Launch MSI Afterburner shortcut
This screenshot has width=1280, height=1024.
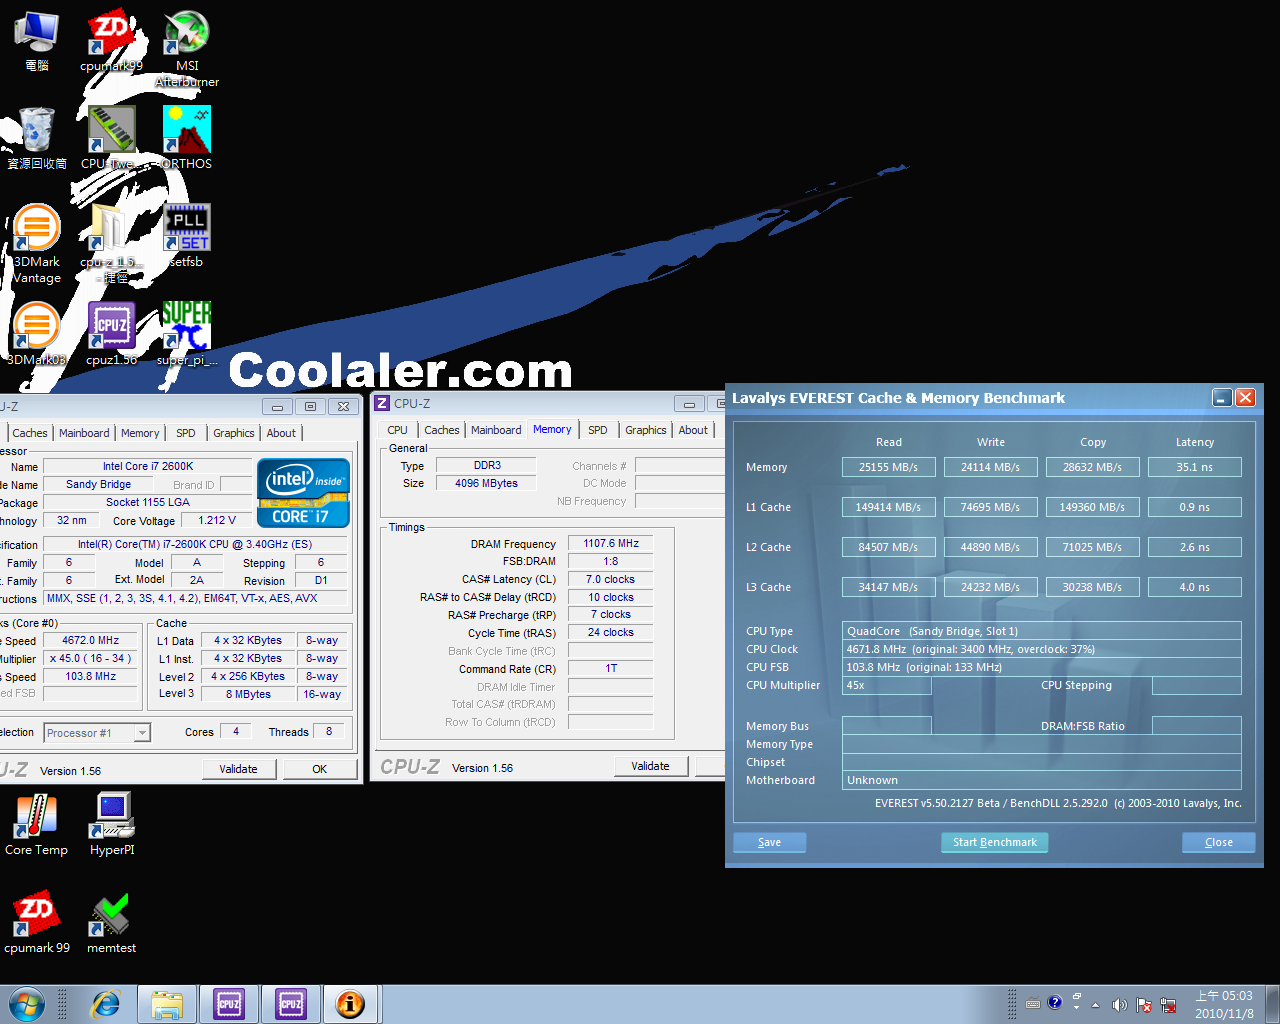pyautogui.click(x=187, y=48)
